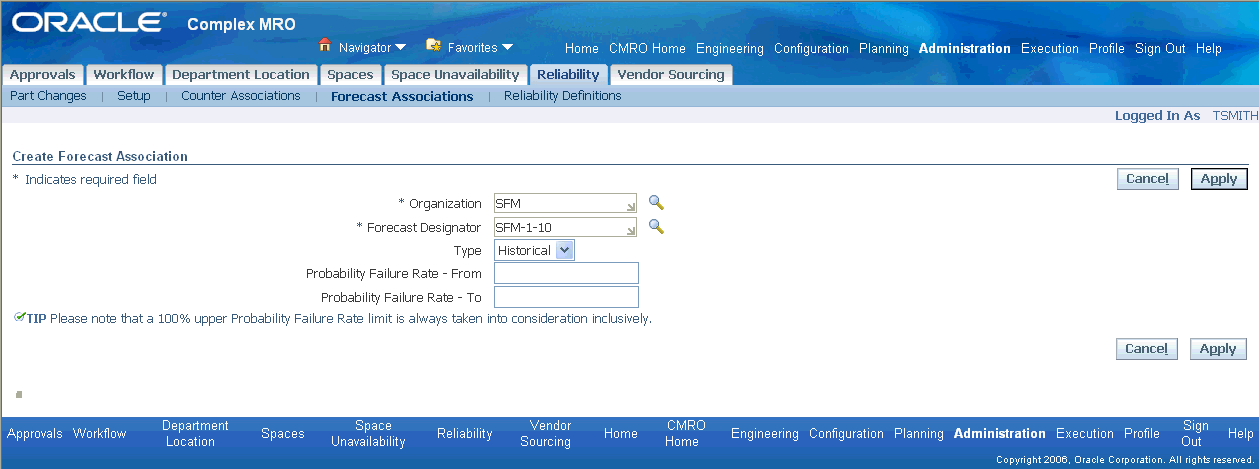Click the Create Forecast Association heading
The width and height of the screenshot is (1259, 469).
tap(100, 157)
